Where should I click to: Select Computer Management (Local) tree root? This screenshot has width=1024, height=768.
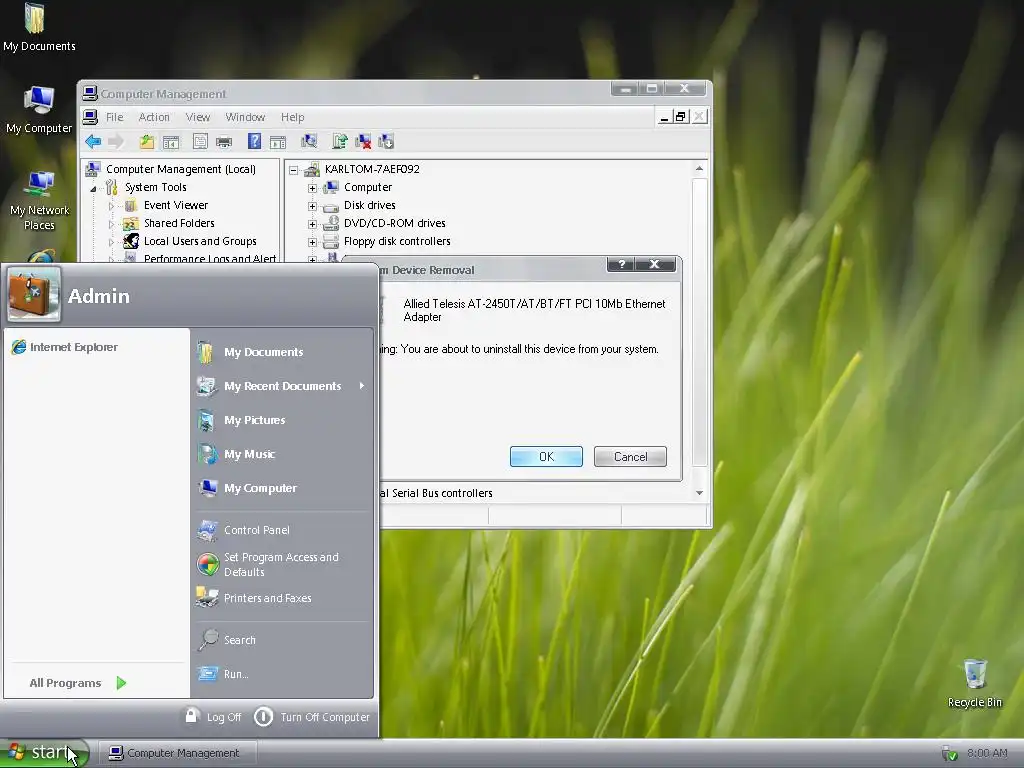pyautogui.click(x=181, y=169)
